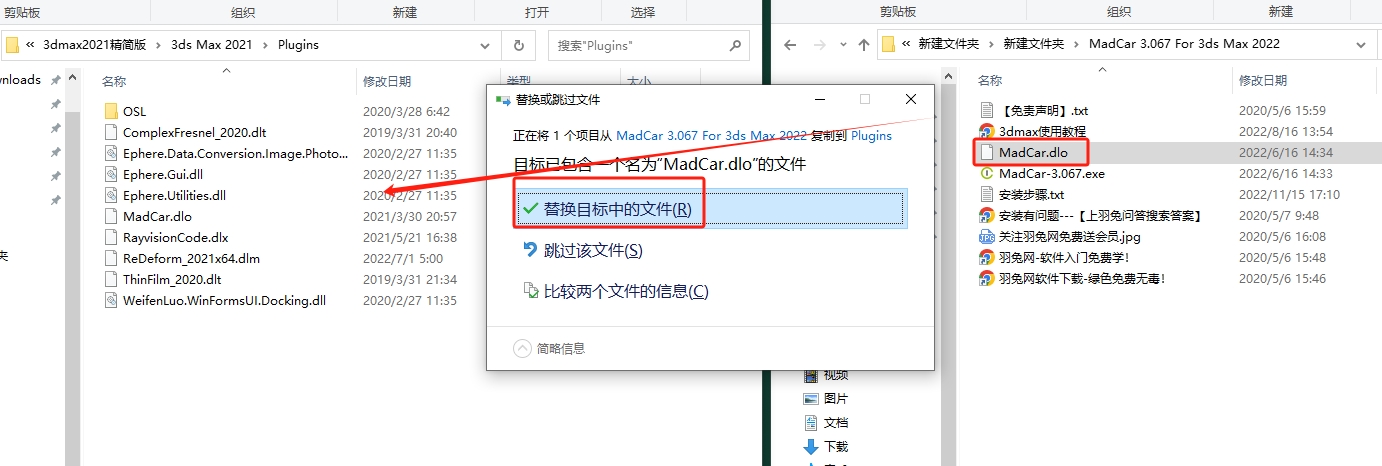Click the 2020/3/28 6:42 date of OSL
This screenshot has height=466, width=1382.
tap(406, 111)
